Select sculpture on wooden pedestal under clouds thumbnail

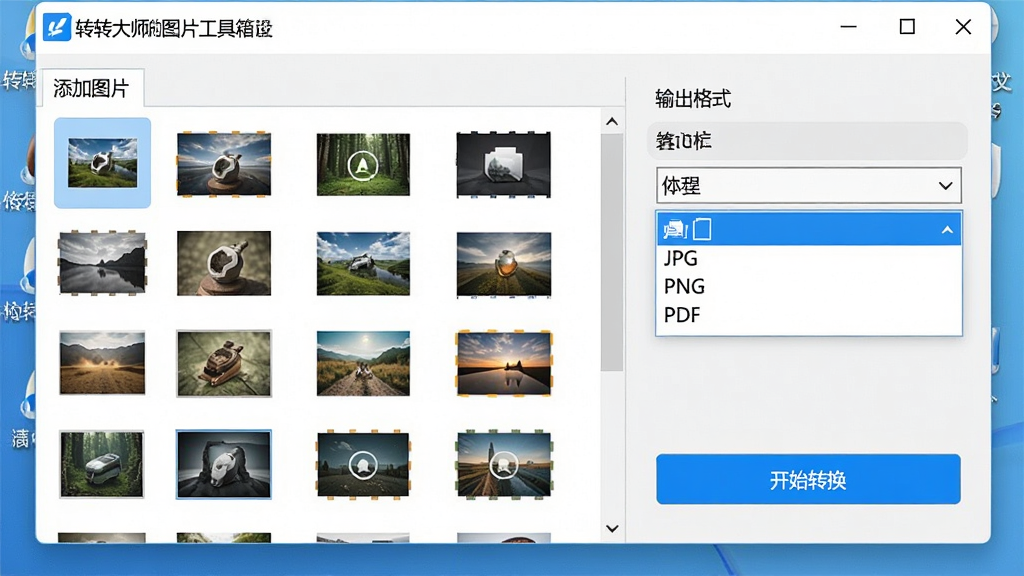[x=224, y=164]
